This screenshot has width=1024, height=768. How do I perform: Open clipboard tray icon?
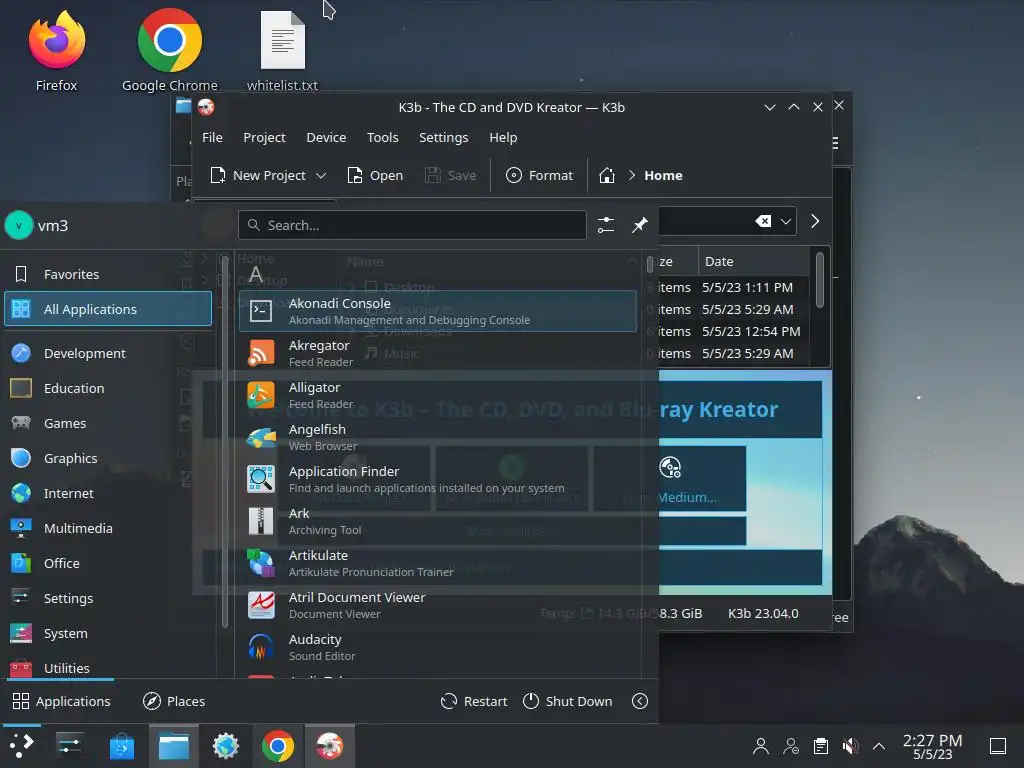[x=820, y=746]
